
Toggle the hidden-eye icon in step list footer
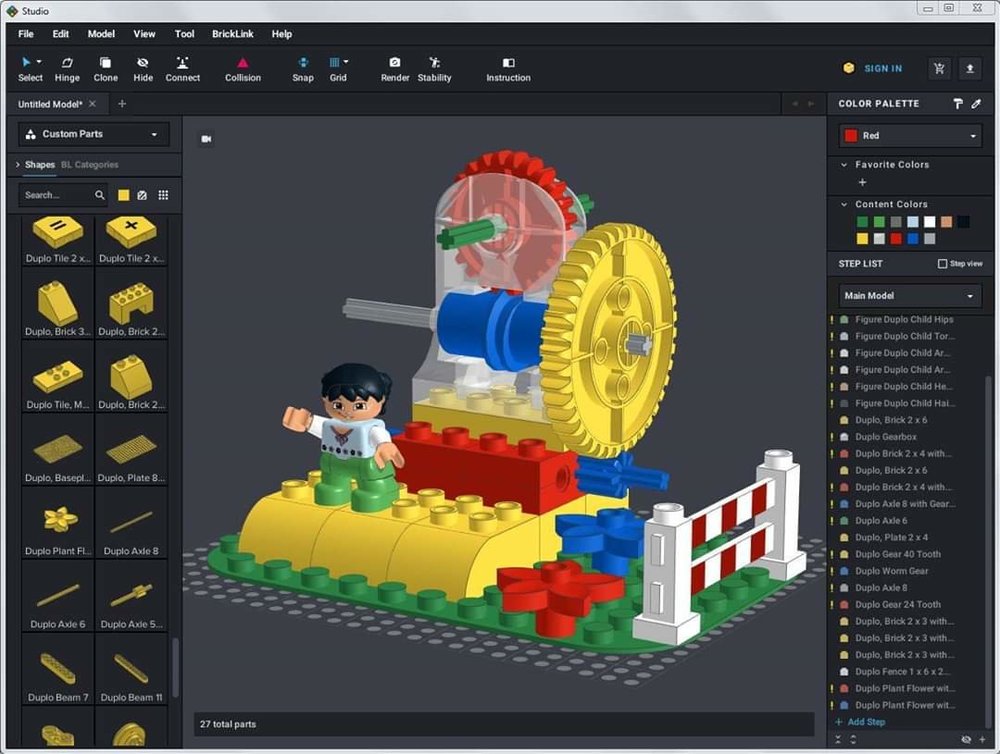coord(966,740)
